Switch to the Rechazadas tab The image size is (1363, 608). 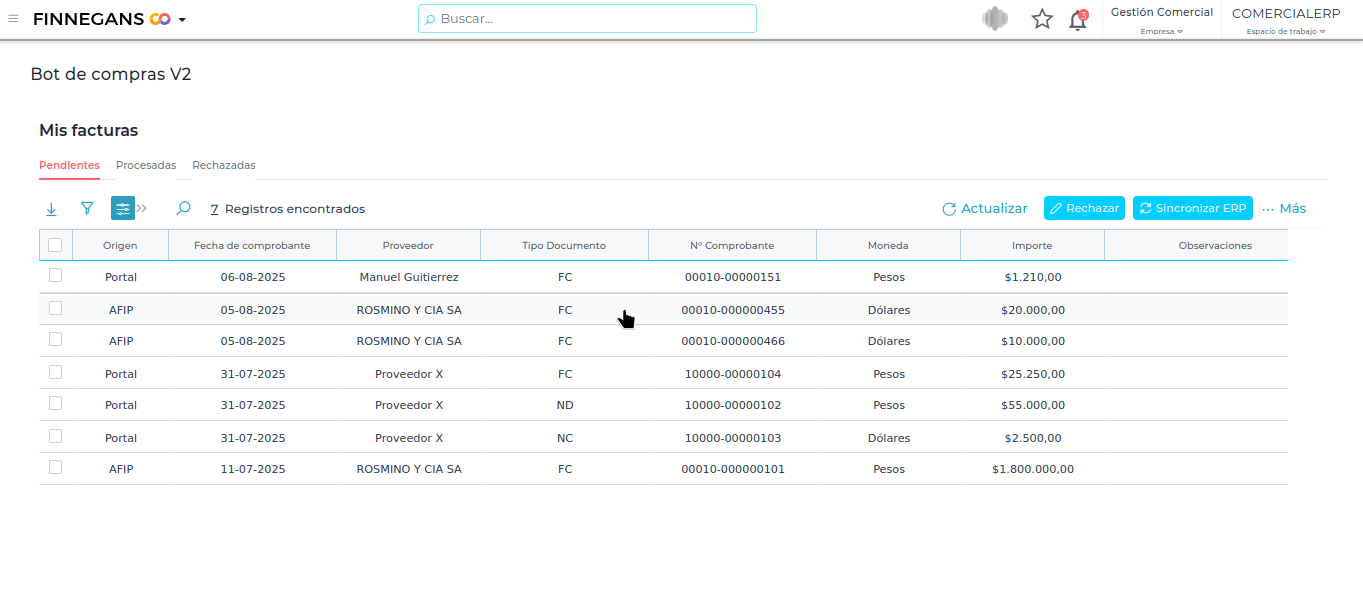tap(224, 165)
